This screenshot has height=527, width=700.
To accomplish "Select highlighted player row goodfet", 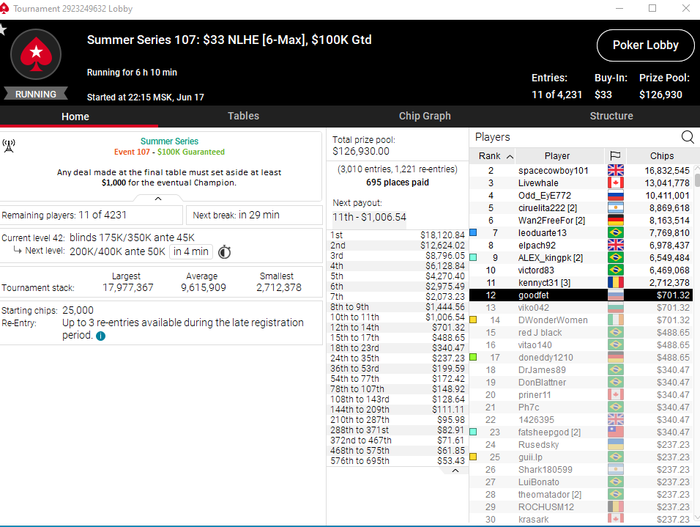I will tap(582, 295).
